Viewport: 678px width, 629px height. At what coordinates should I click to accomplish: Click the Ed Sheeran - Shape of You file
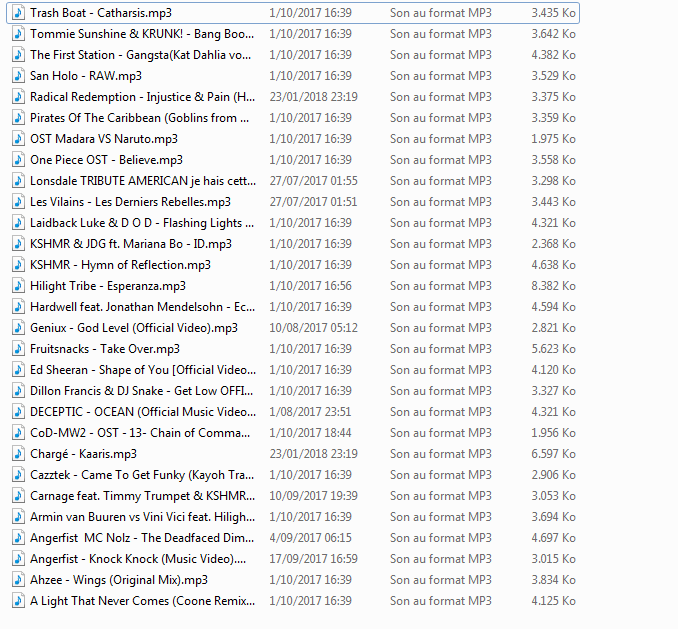tap(142, 370)
